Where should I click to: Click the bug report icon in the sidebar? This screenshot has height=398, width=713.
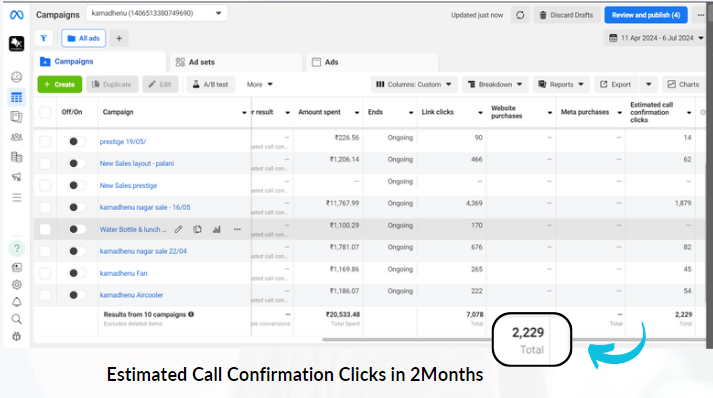tap(16, 336)
